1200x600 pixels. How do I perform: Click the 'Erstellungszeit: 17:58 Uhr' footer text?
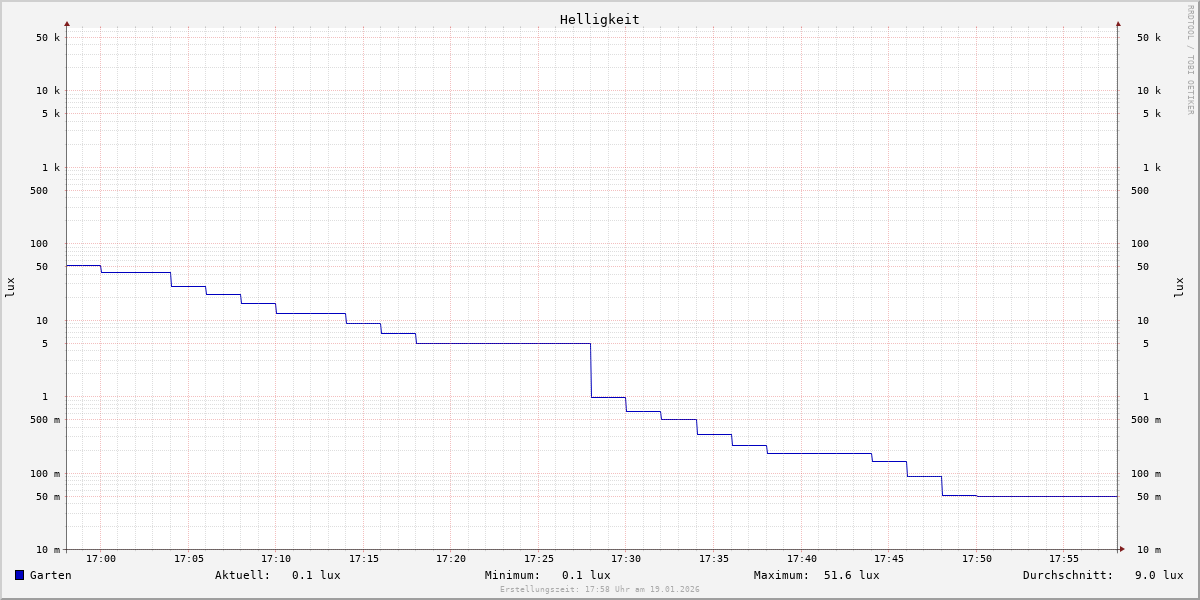tap(600, 590)
